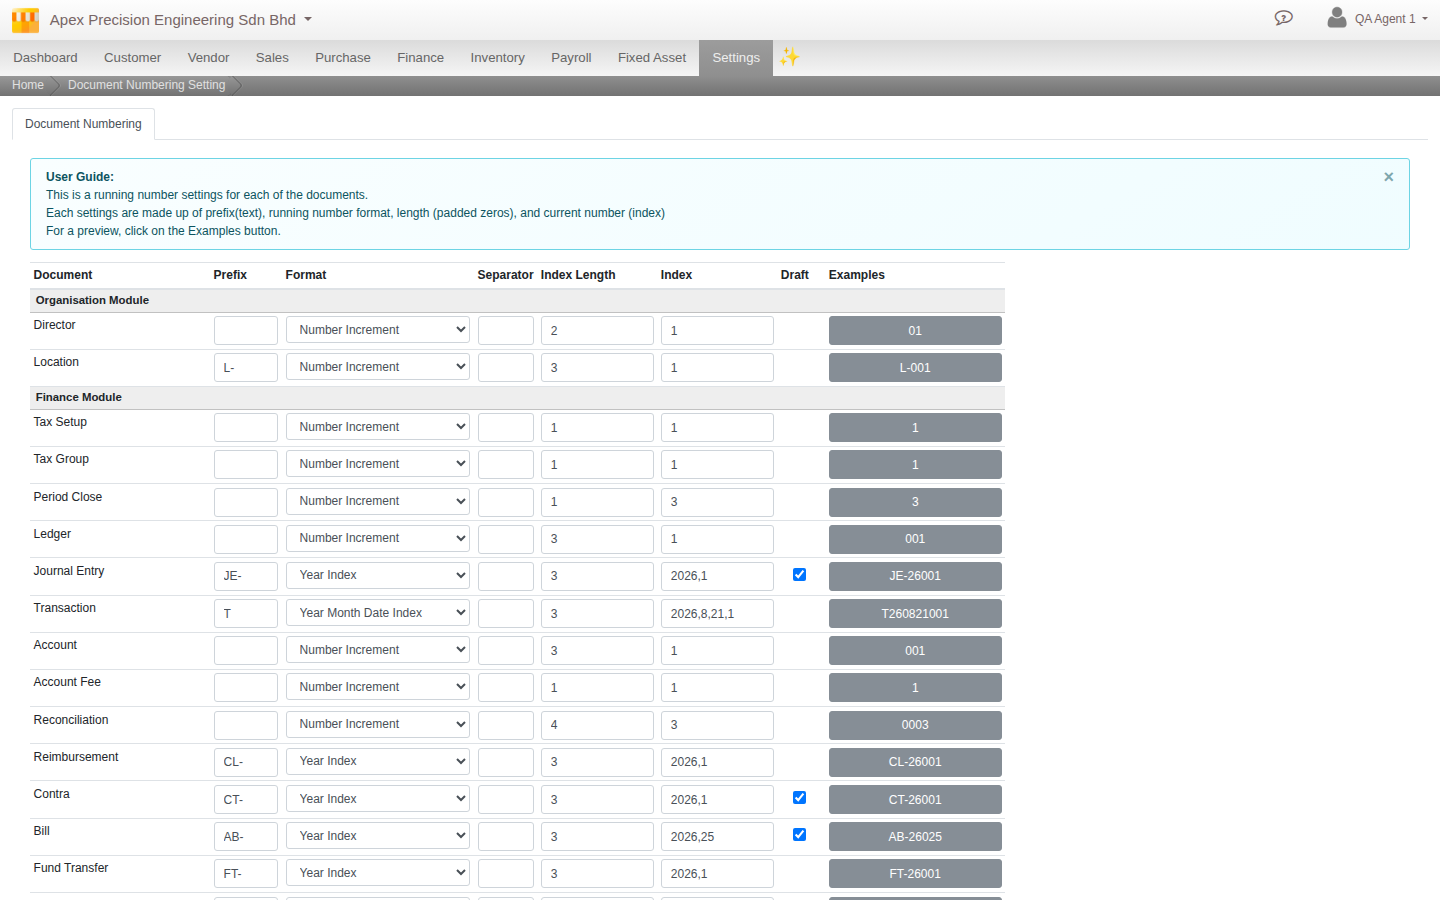Click the CT-26001 example button
The width and height of the screenshot is (1440, 900).
[915, 799]
